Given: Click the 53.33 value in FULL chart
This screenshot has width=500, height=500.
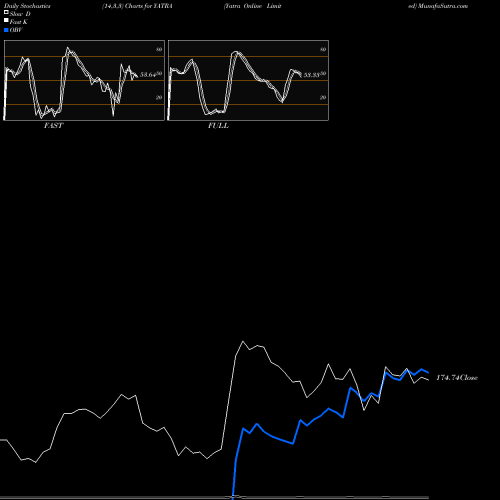Looking at the screenshot, I should [x=312, y=75].
